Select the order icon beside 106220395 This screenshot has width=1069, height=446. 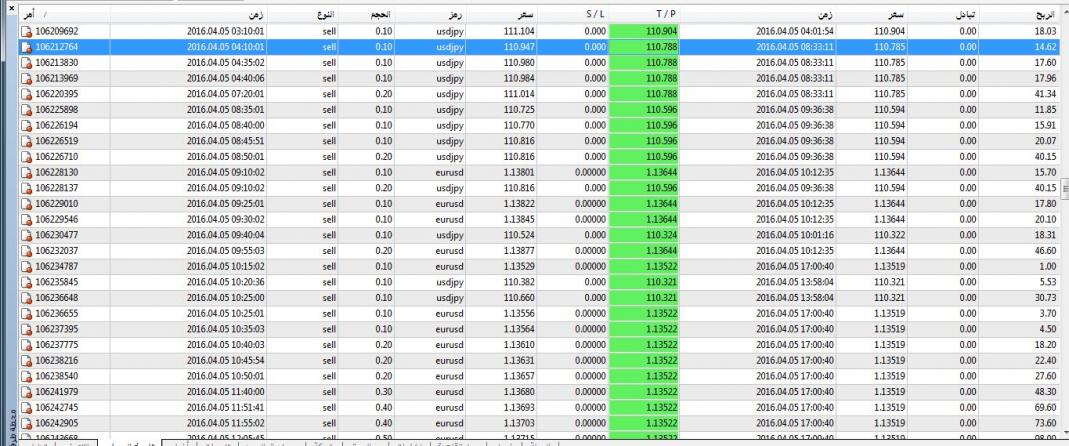click(x=27, y=94)
